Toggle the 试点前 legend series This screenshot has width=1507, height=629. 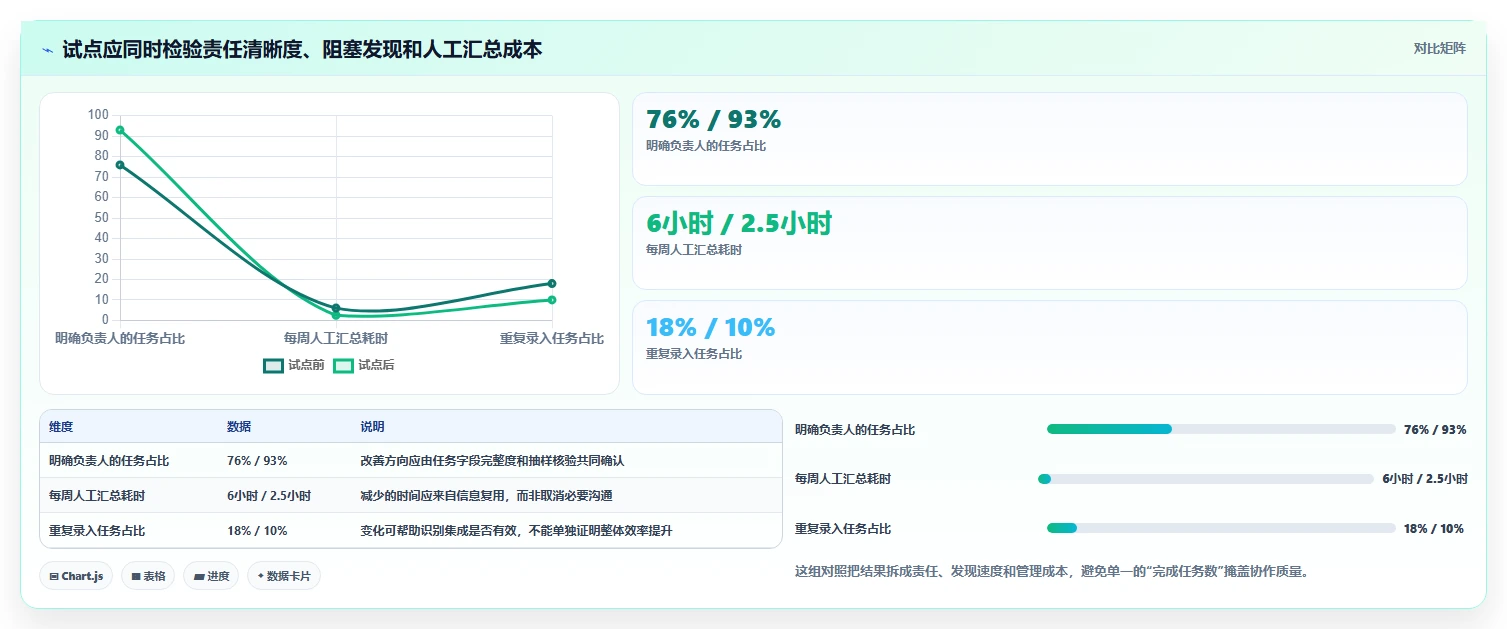click(294, 366)
